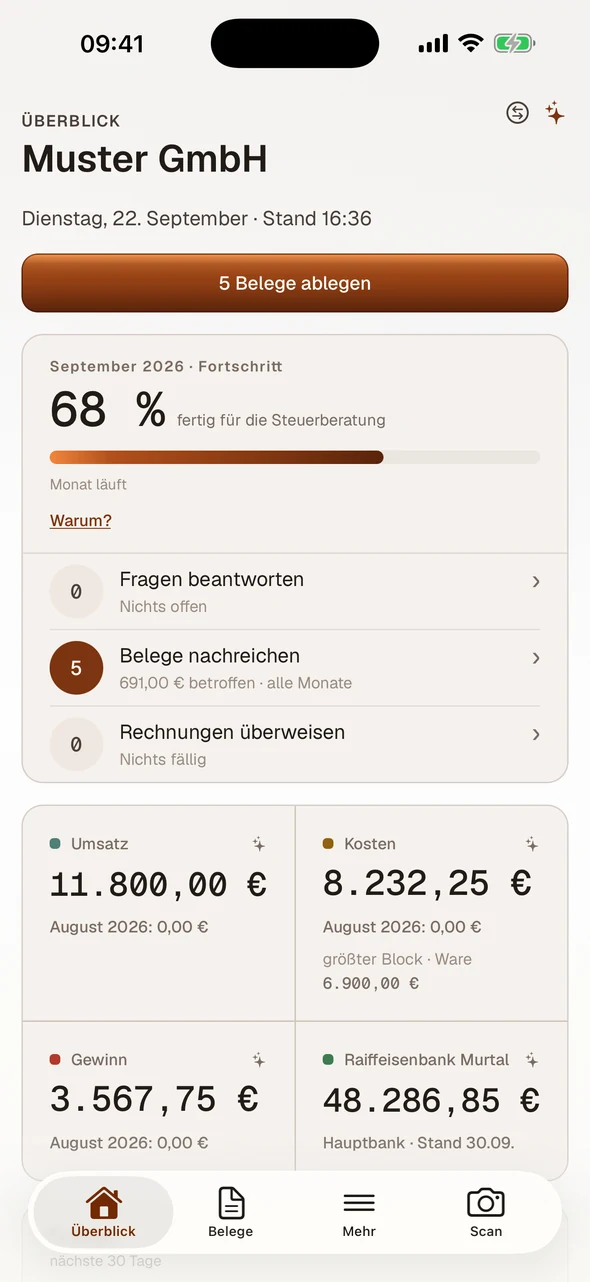The width and height of the screenshot is (590, 1282).
Task: Expand the Fragen beantworten chevron
Action: tap(536, 581)
